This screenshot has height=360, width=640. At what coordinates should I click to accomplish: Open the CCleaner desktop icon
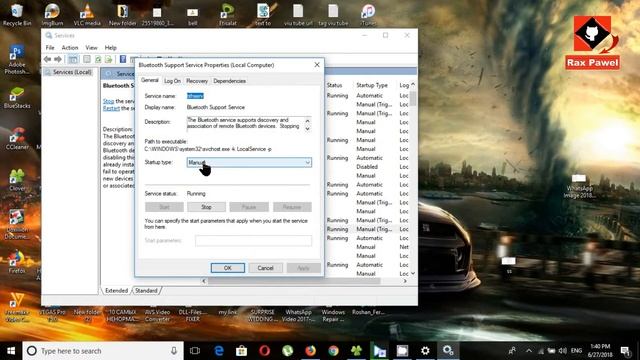(17, 139)
